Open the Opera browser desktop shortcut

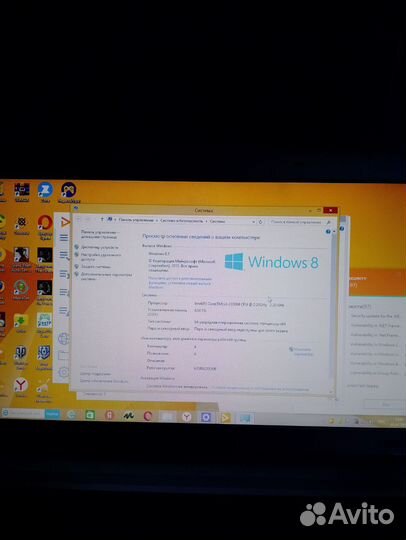click(45, 226)
